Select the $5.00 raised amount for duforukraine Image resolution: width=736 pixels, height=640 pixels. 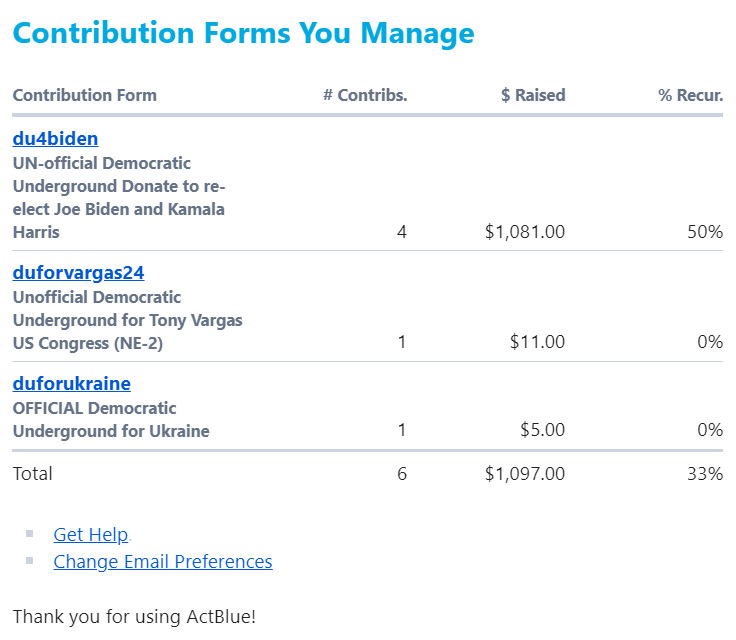point(543,430)
